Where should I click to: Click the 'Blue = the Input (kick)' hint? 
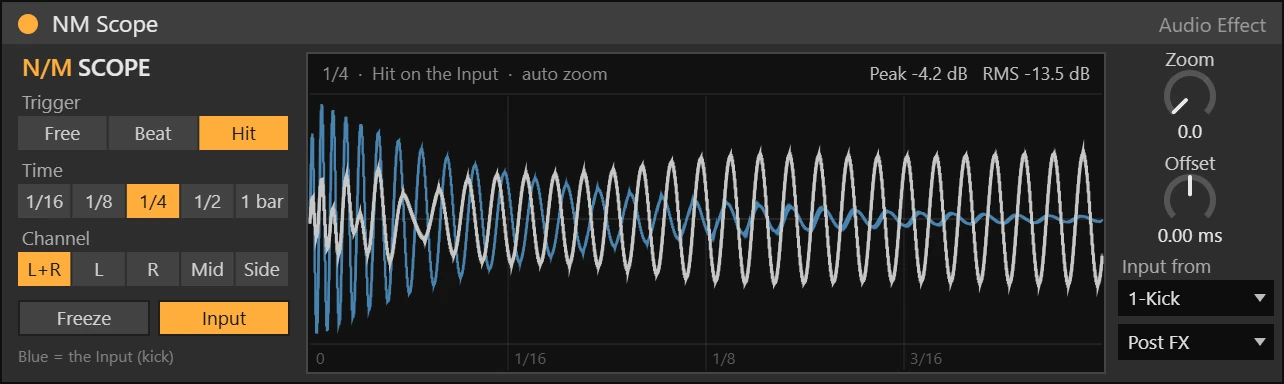pos(96,356)
